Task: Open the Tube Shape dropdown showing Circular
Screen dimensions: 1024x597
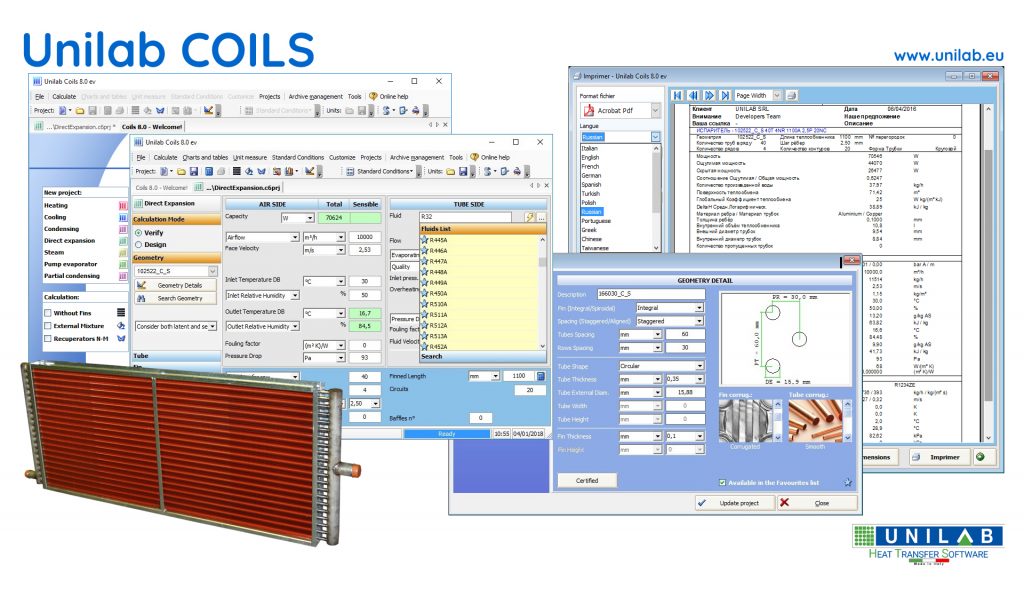Action: coord(699,366)
